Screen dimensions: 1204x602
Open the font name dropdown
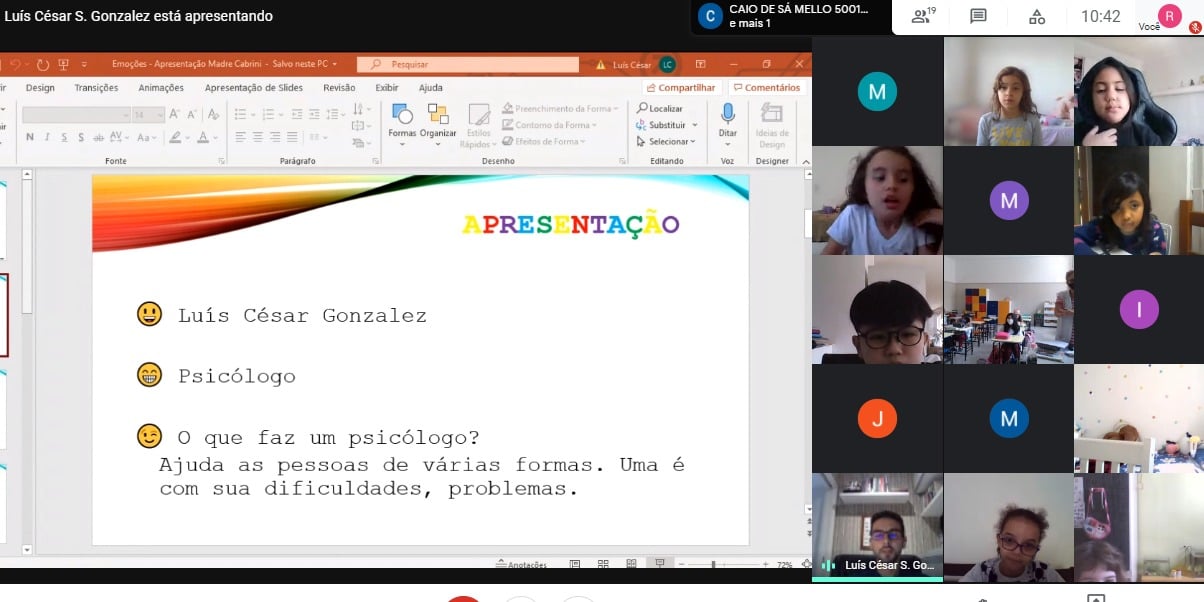tap(126, 115)
